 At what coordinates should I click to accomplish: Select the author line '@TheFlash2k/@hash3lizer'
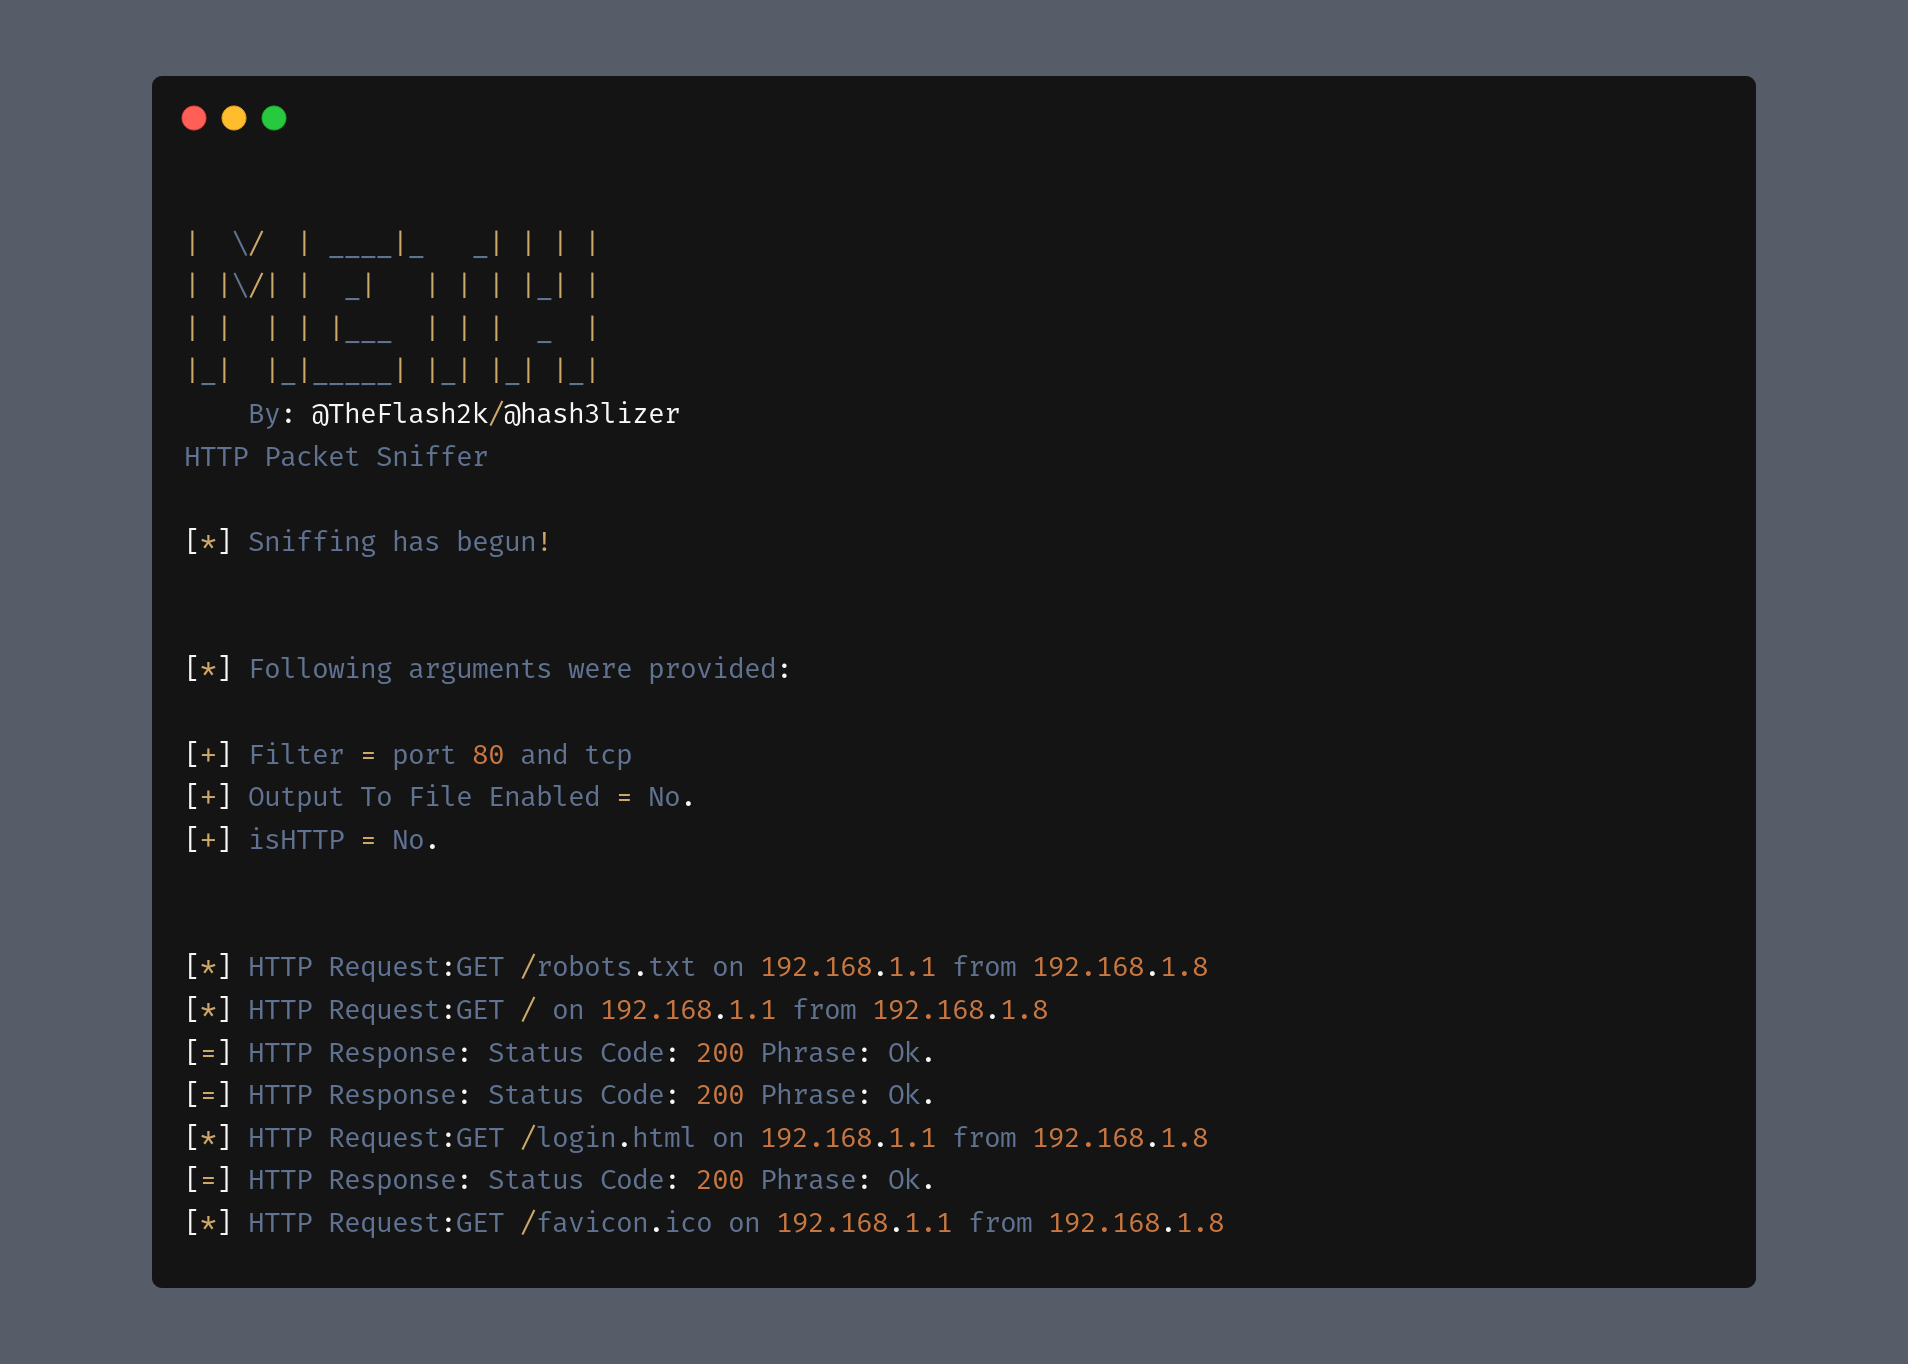click(x=495, y=414)
